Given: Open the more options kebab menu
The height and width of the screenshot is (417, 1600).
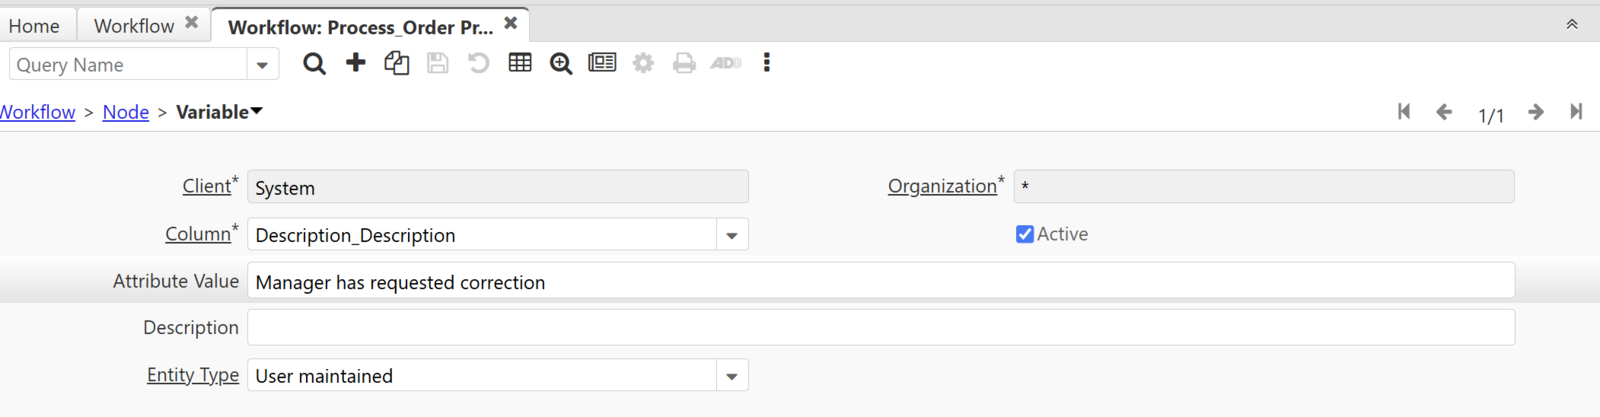Looking at the screenshot, I should [x=767, y=63].
